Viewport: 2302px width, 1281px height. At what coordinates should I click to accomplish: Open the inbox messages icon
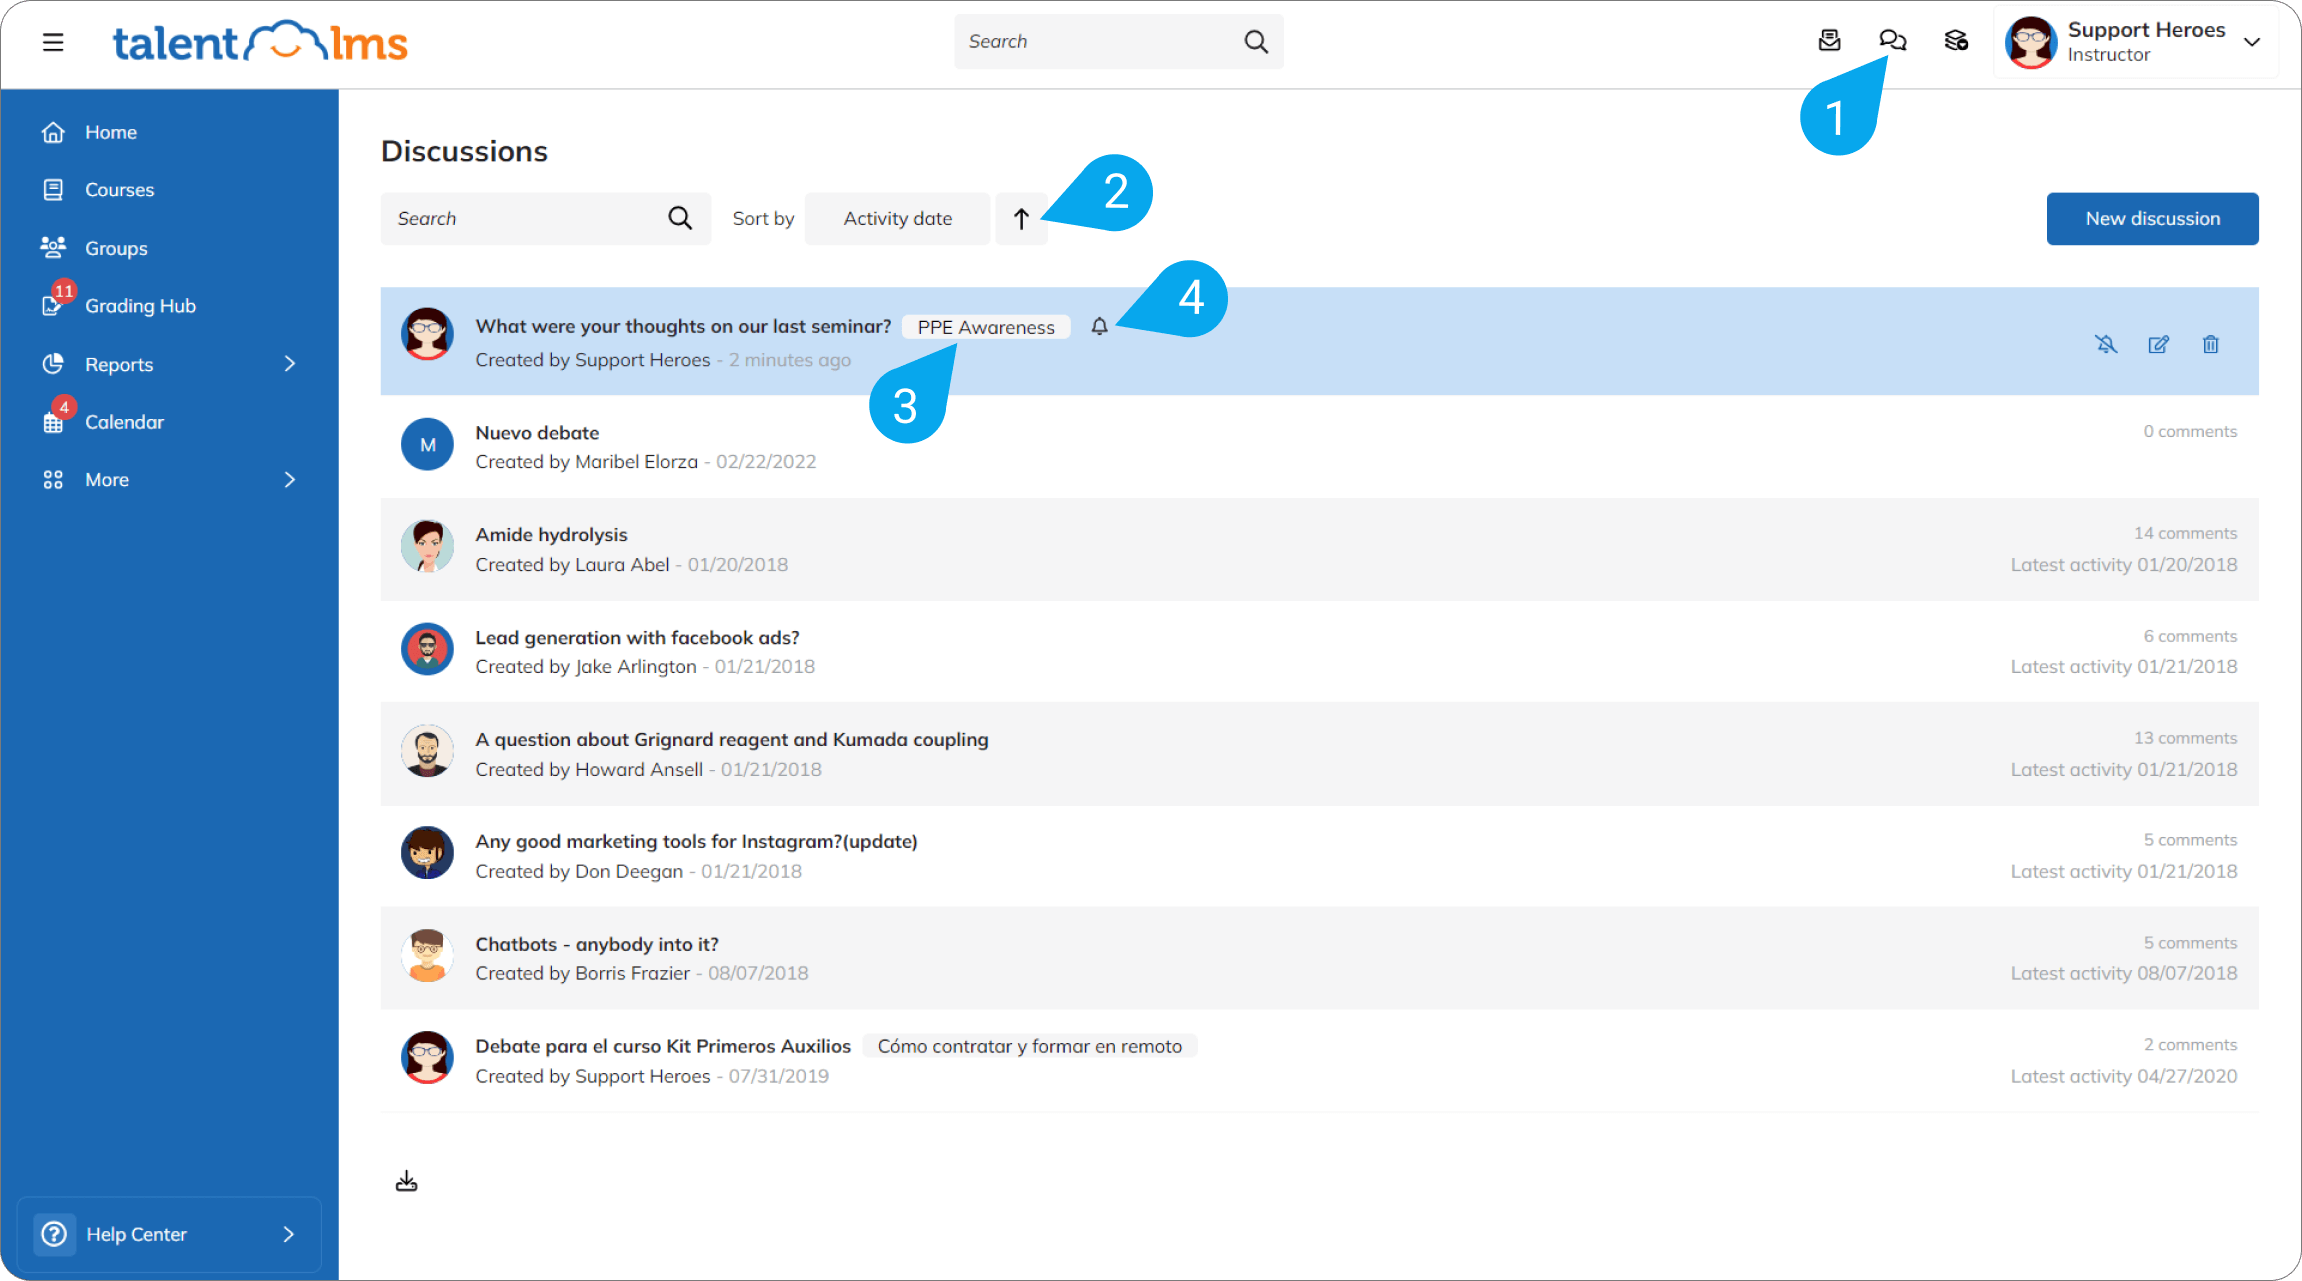tap(1829, 41)
